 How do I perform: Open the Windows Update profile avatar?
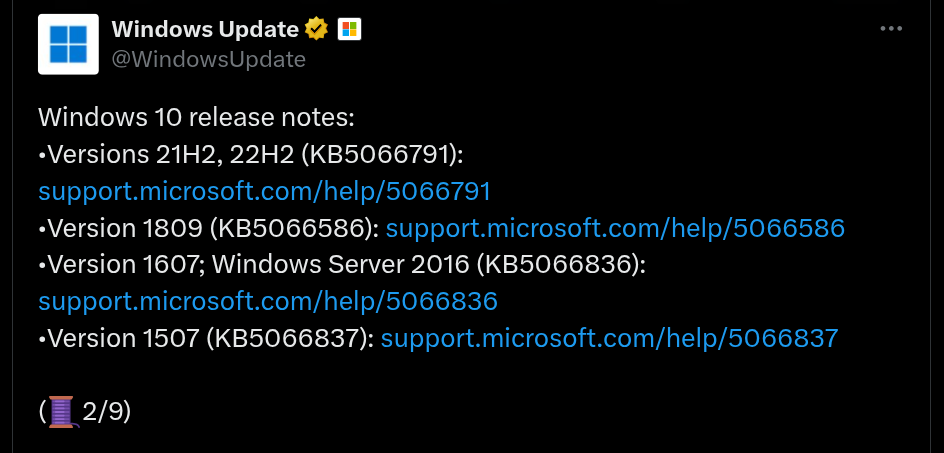68,44
